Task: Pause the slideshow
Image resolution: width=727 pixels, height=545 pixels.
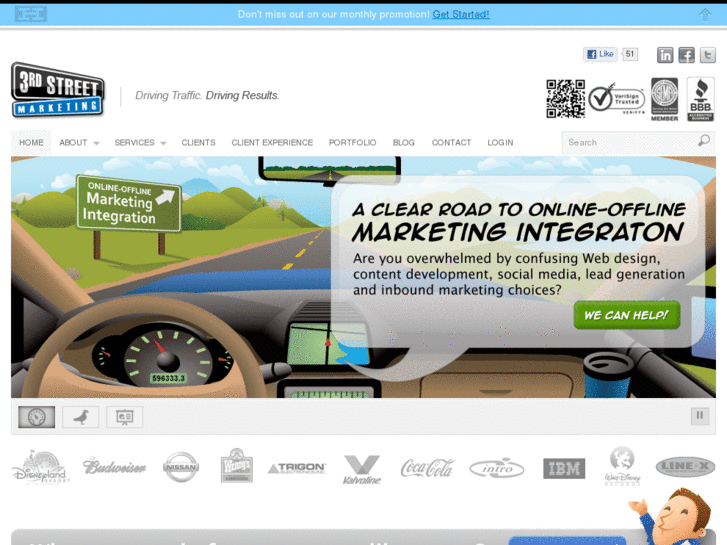Action: pos(700,415)
